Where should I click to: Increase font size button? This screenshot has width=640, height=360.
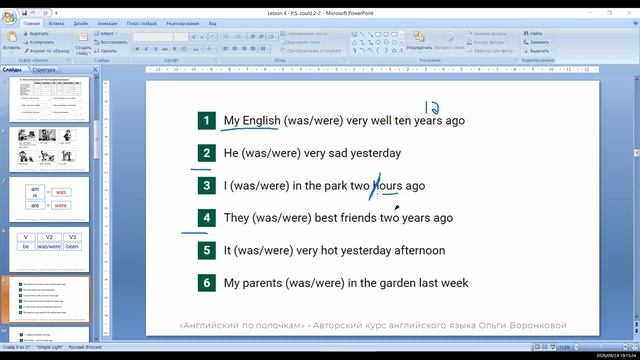193,37
